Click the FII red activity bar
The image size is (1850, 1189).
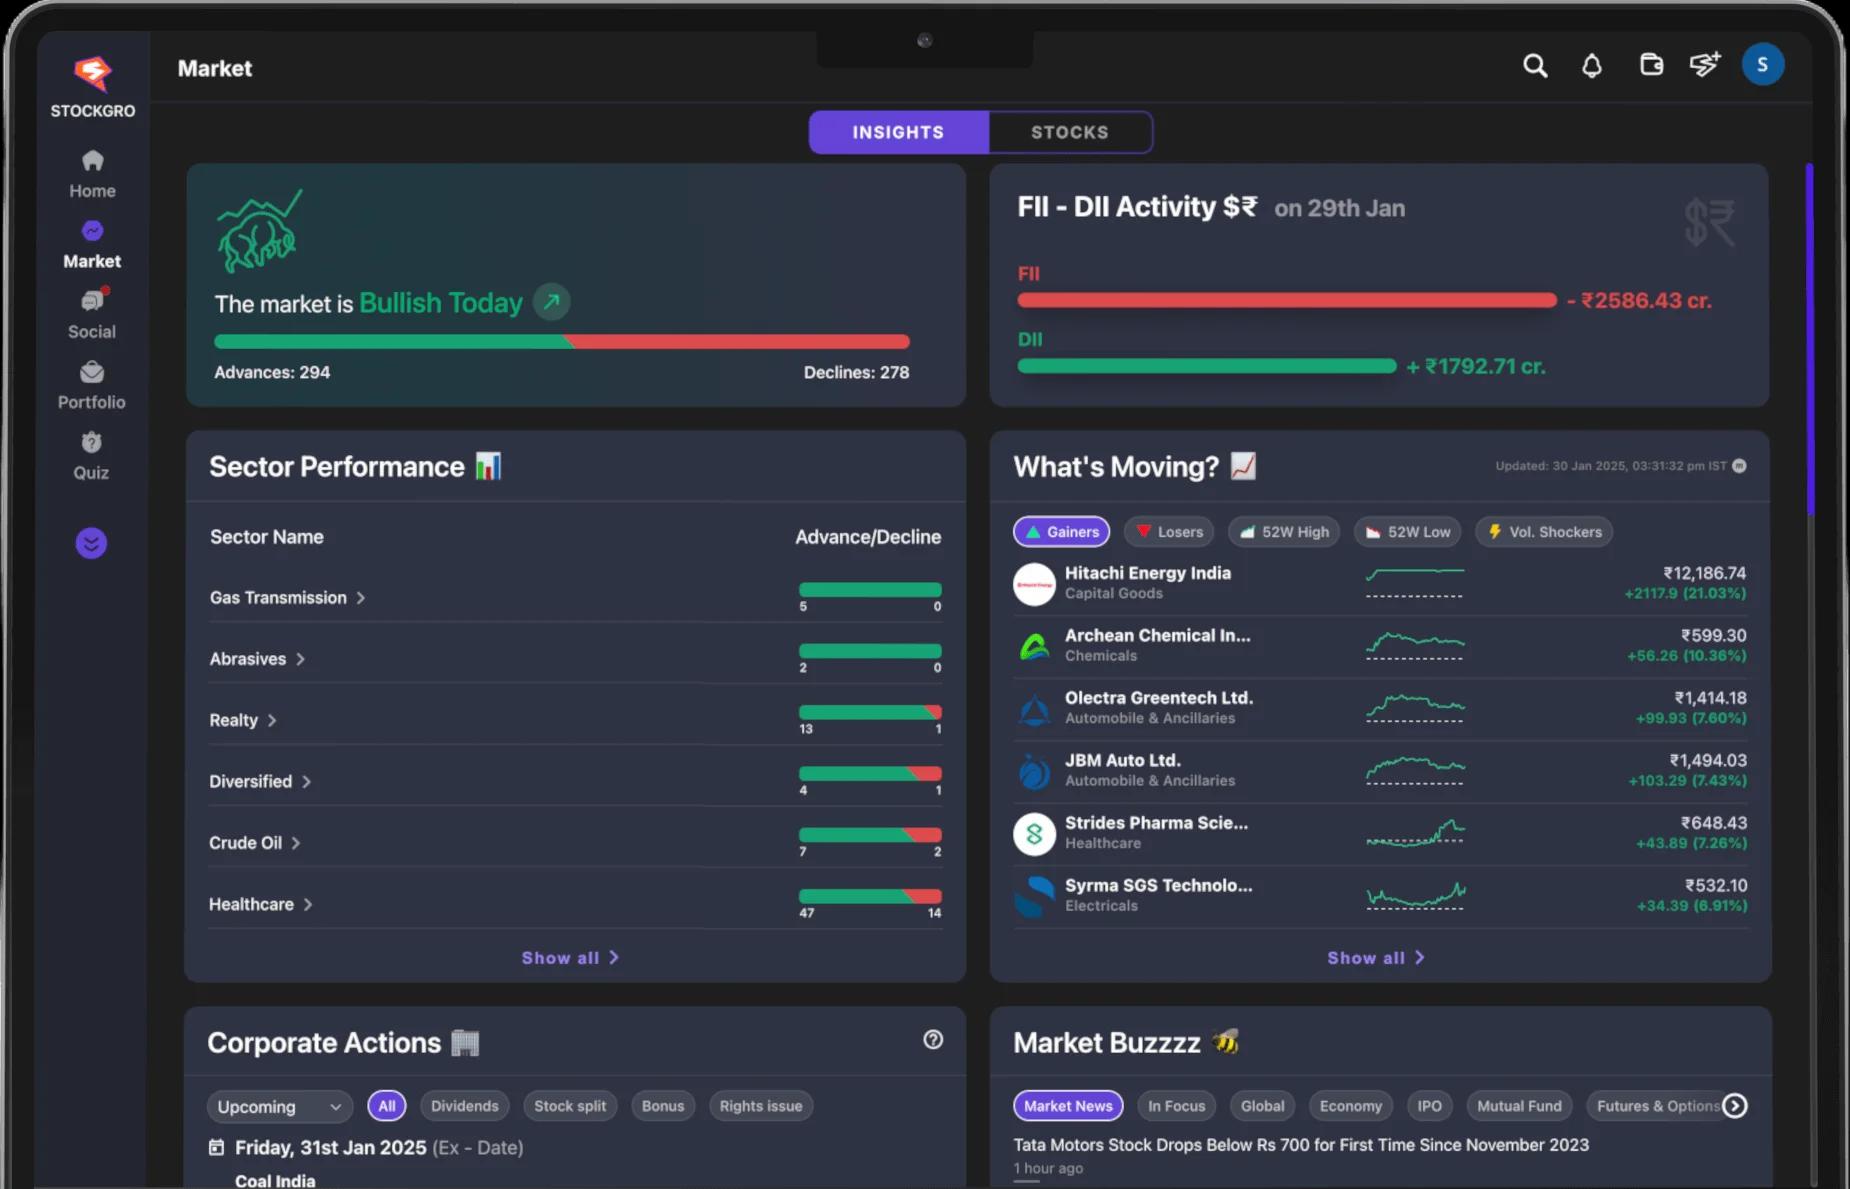coord(1287,300)
